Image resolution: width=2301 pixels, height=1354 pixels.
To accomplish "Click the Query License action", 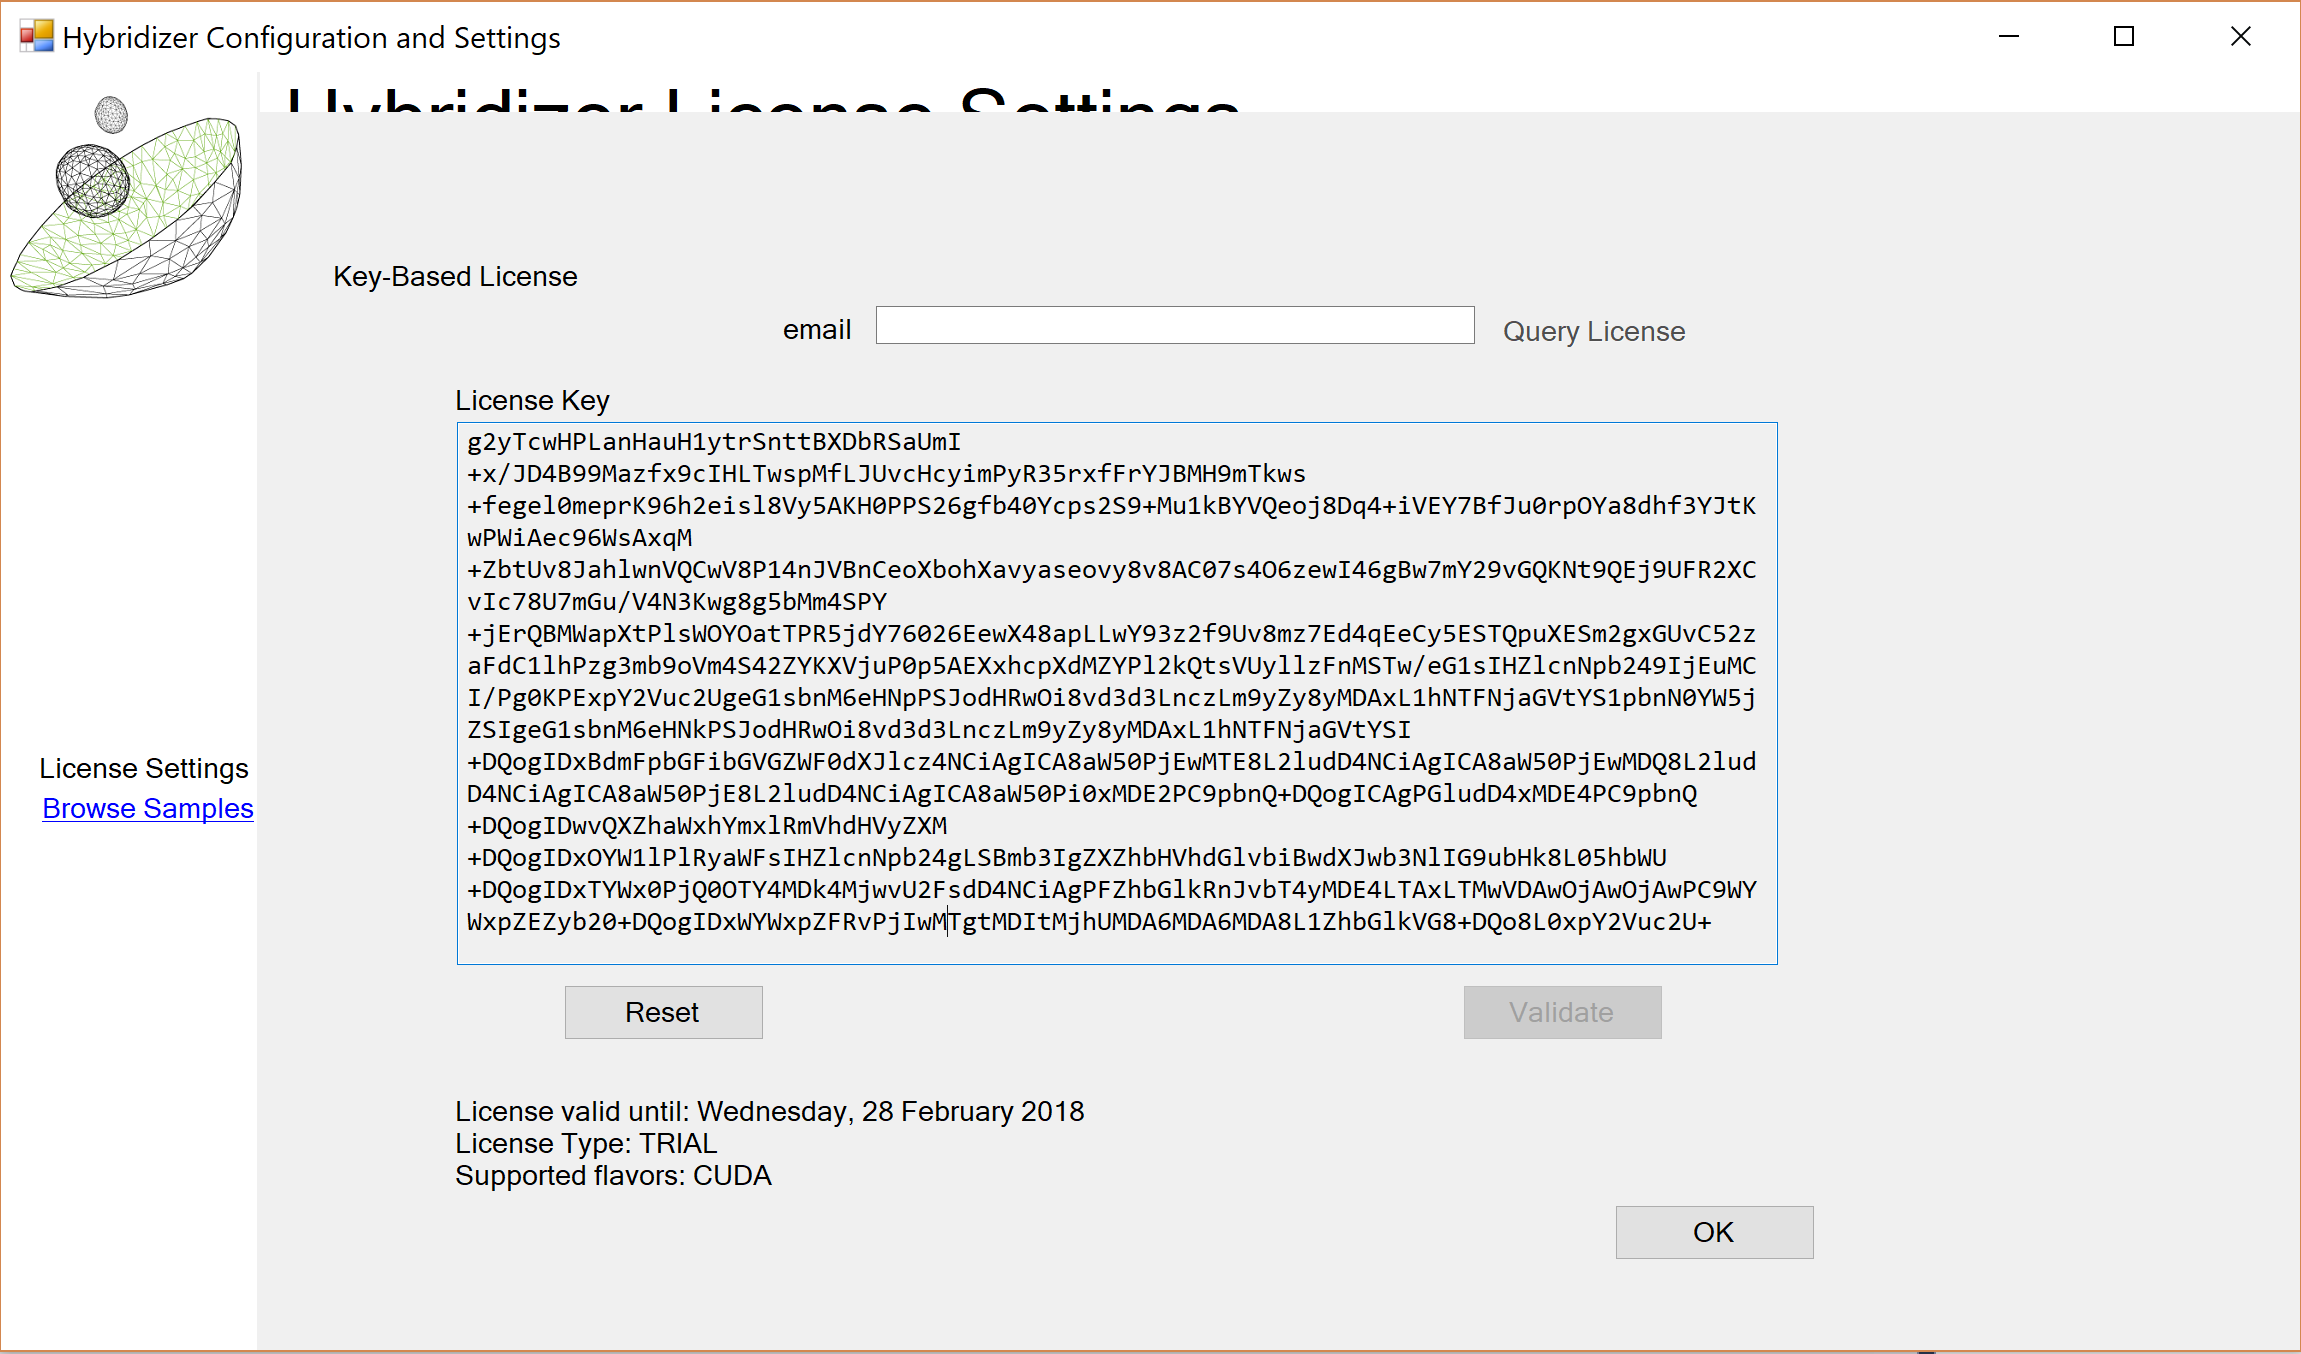I will [1593, 330].
